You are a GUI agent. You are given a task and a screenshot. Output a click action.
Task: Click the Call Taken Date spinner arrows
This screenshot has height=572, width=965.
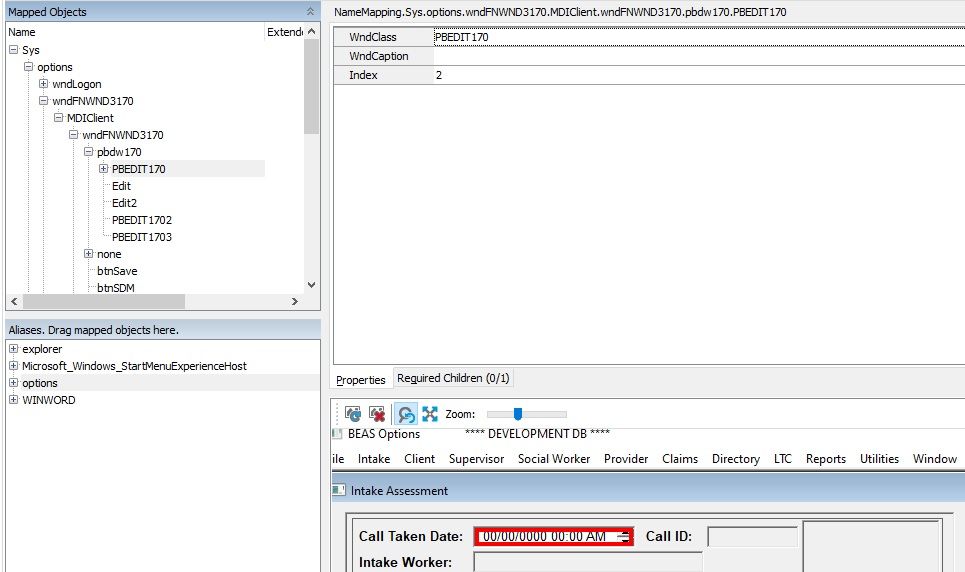tap(622, 537)
